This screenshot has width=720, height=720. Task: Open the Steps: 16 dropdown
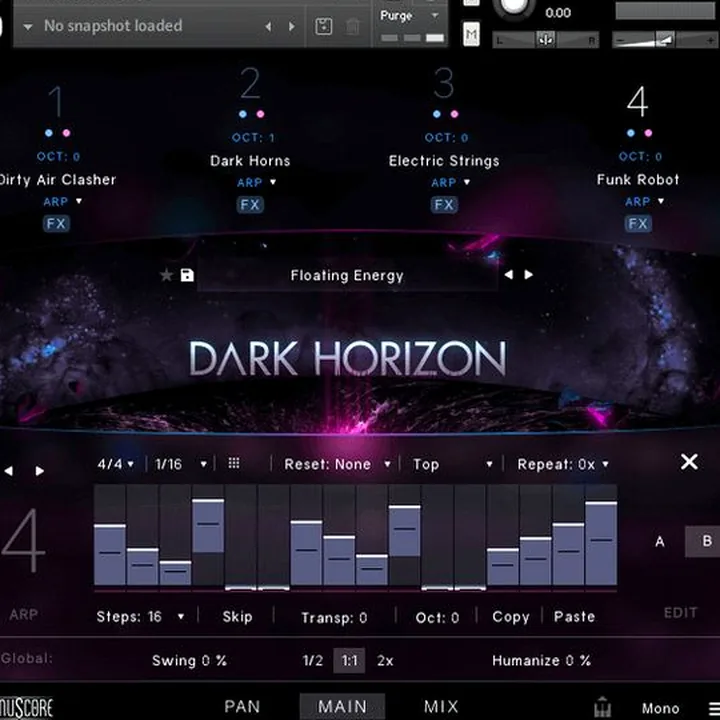coord(141,616)
